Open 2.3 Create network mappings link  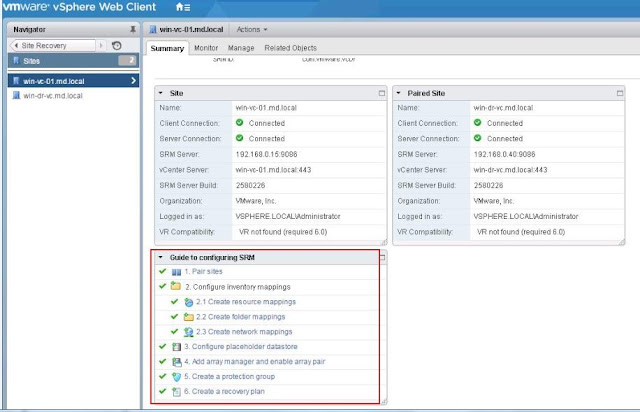point(244,332)
